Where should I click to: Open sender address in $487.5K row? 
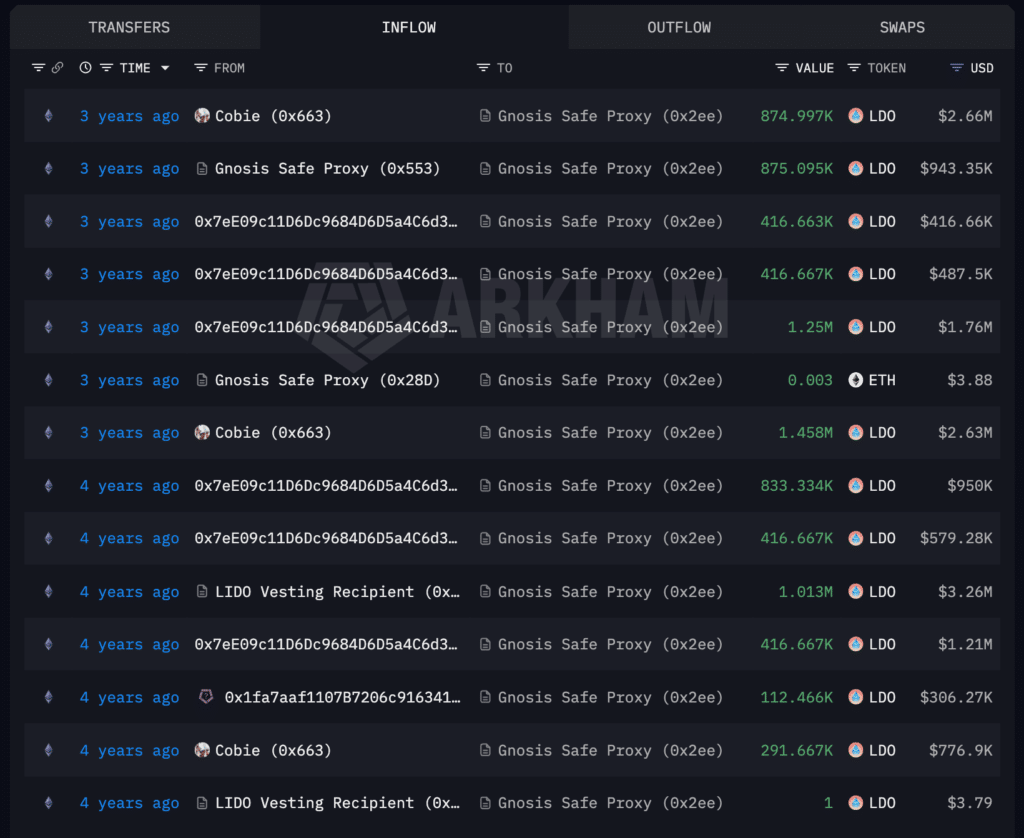(326, 274)
